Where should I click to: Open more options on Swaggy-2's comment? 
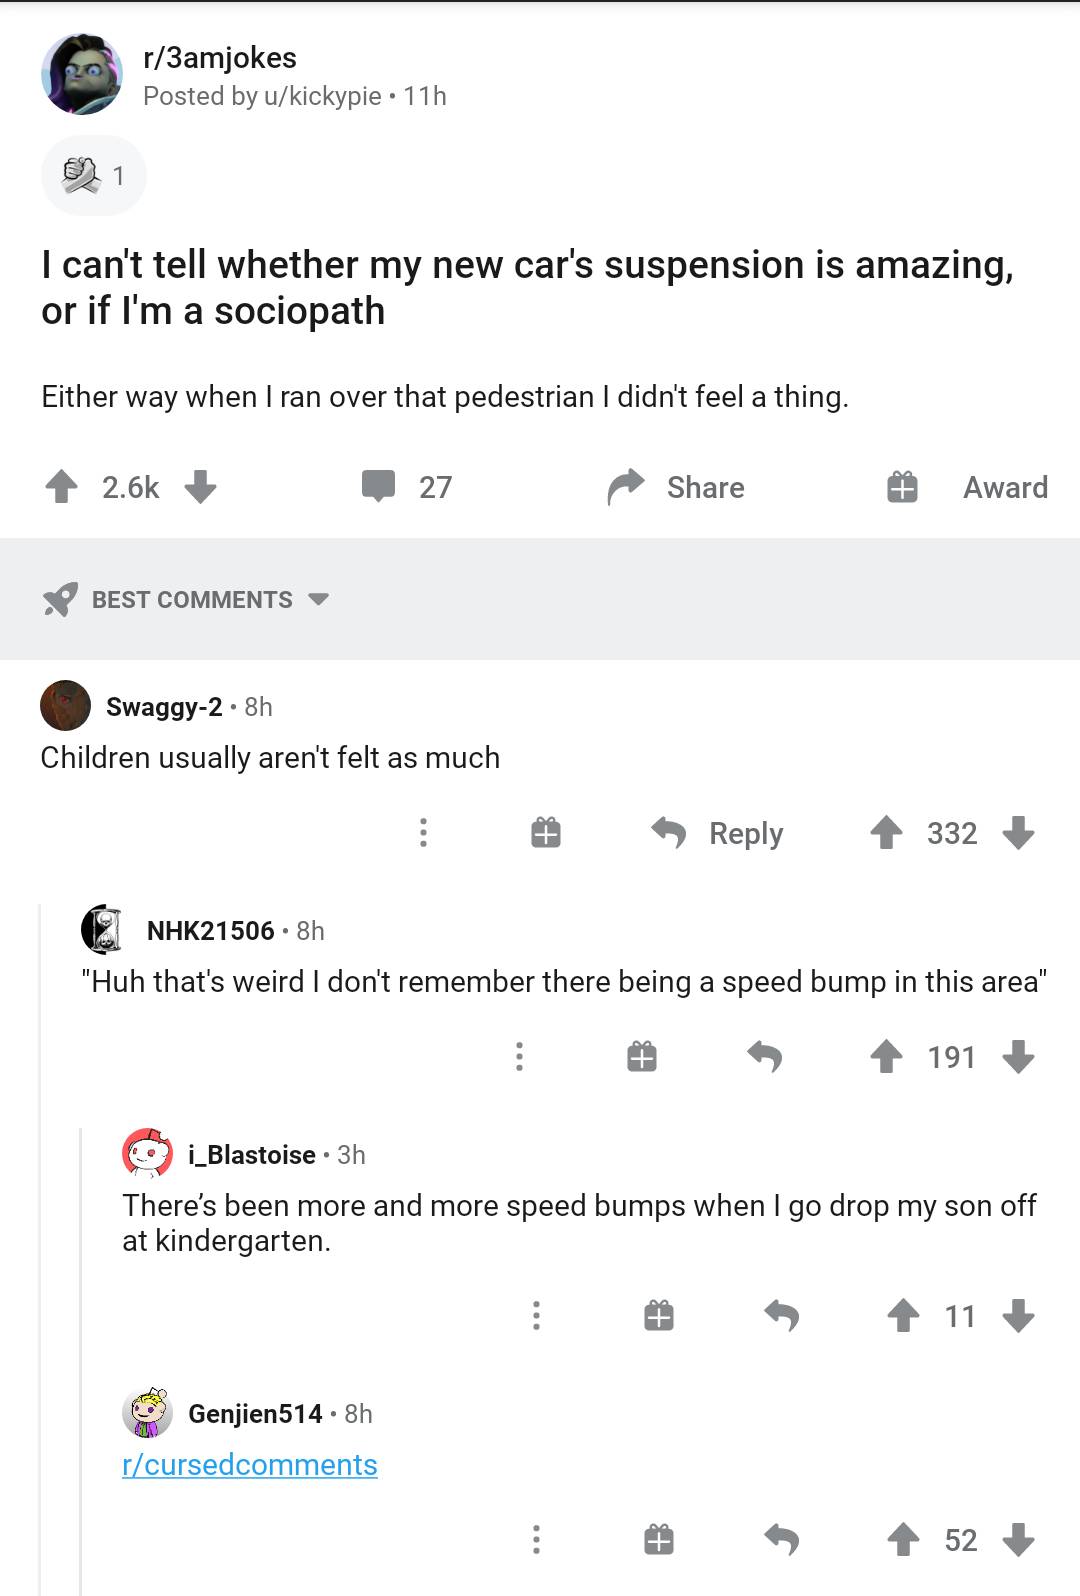click(423, 833)
